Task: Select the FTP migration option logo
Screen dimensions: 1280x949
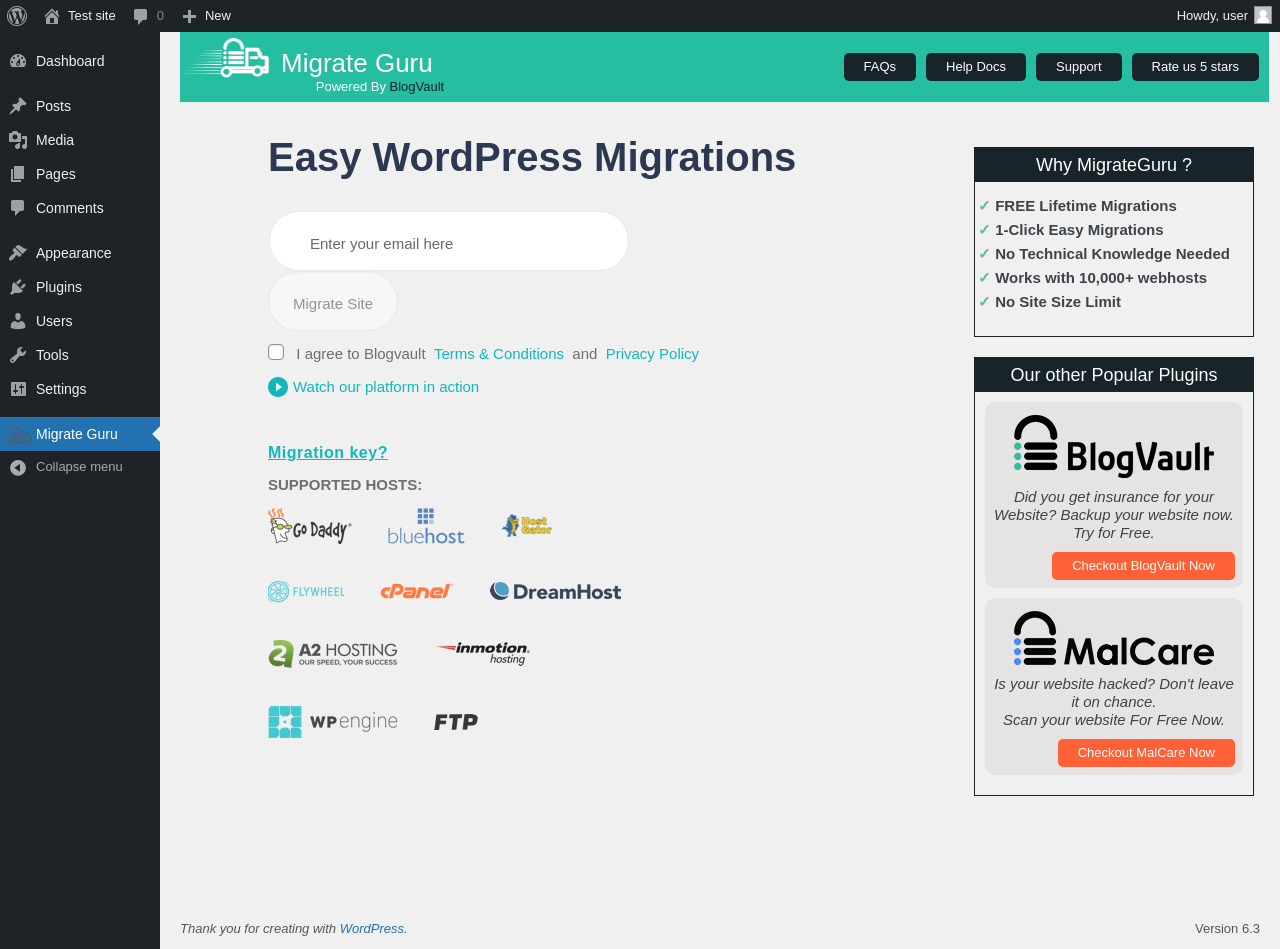Action: click(x=456, y=722)
